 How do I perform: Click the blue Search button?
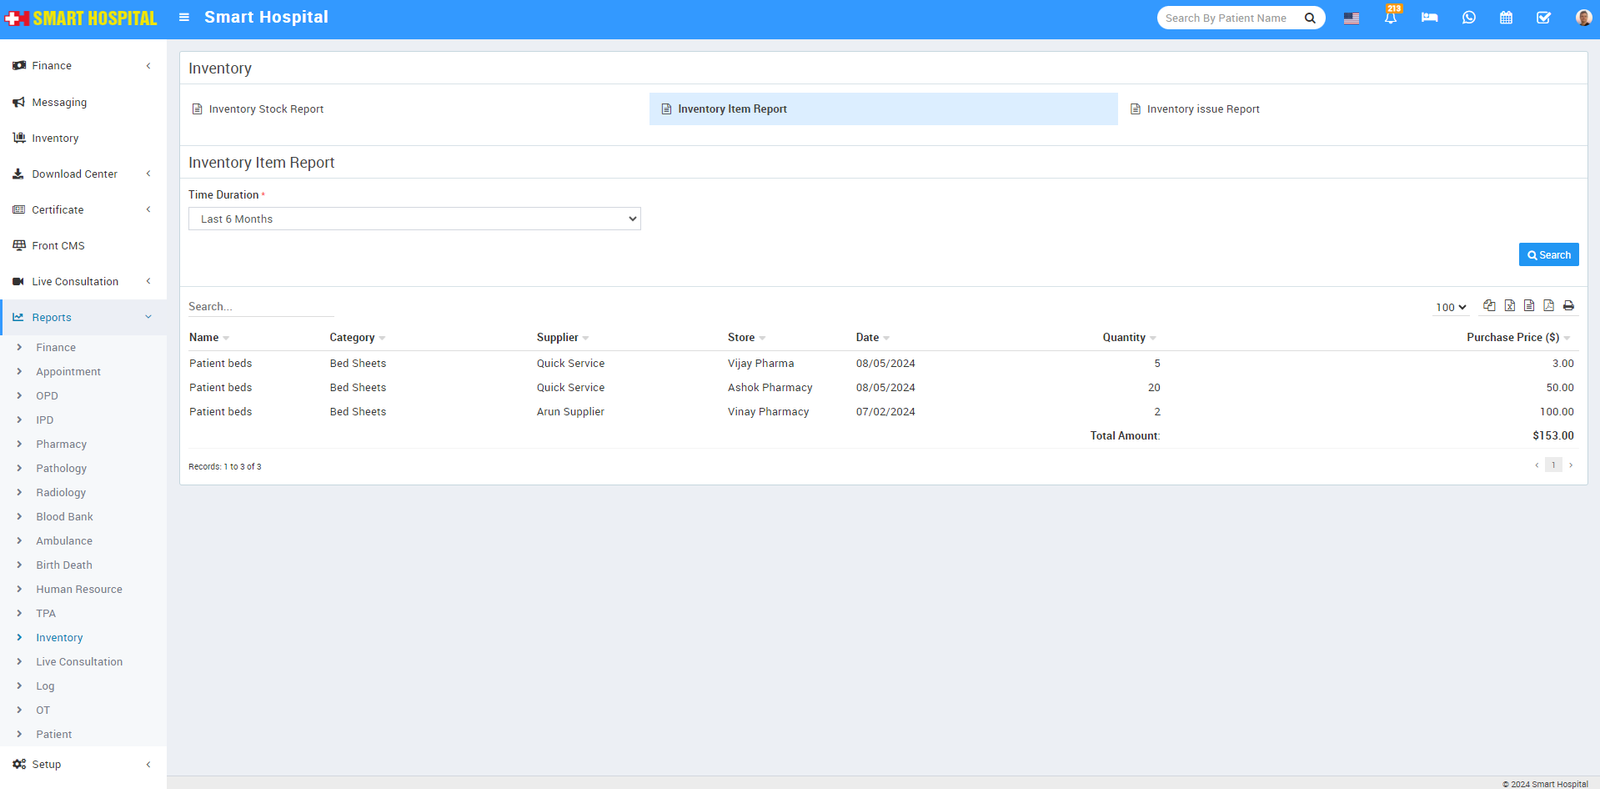coord(1548,255)
